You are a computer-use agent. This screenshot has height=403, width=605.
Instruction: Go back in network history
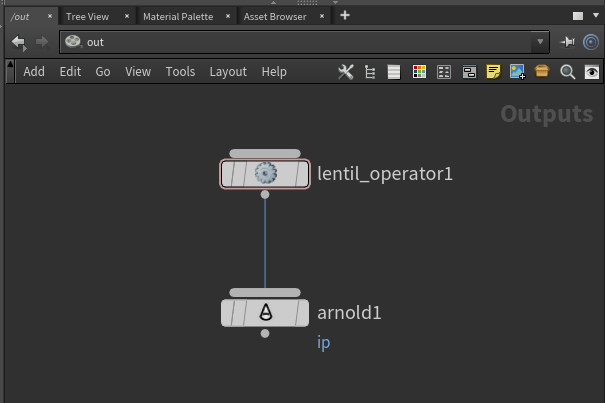coord(18,42)
